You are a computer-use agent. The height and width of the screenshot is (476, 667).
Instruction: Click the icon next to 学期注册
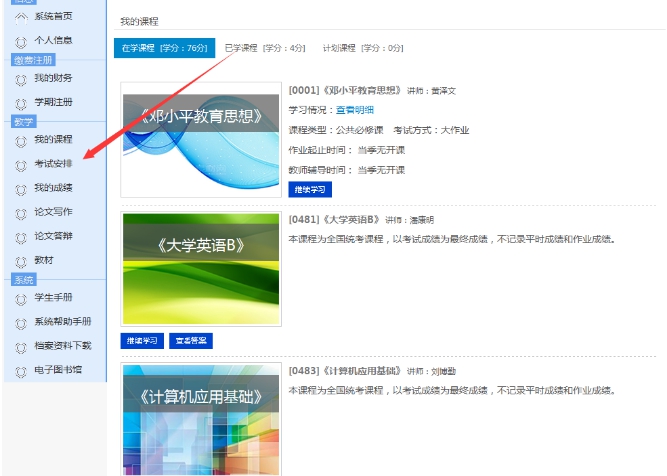pyautogui.click(x=21, y=104)
